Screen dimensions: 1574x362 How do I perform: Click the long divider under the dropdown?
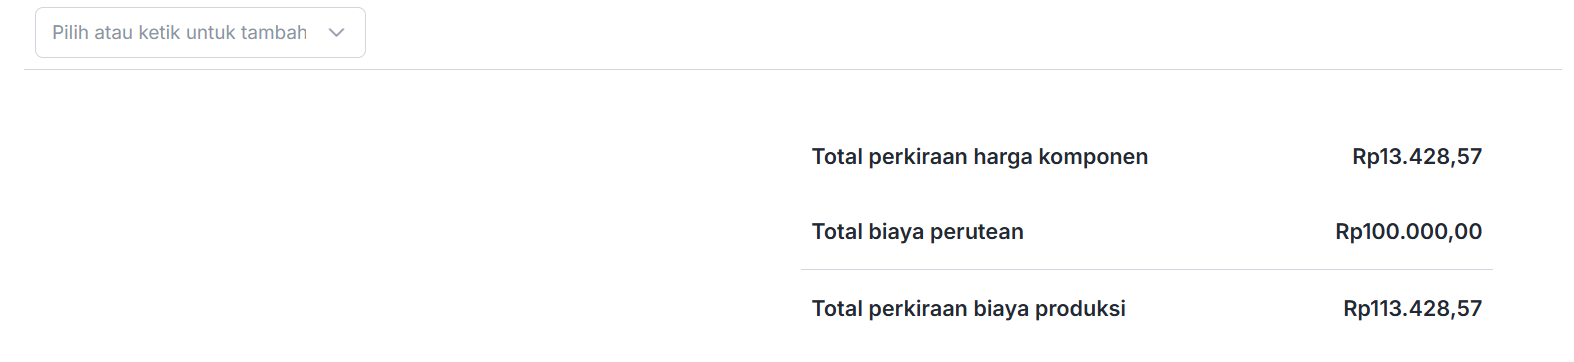[793, 70]
